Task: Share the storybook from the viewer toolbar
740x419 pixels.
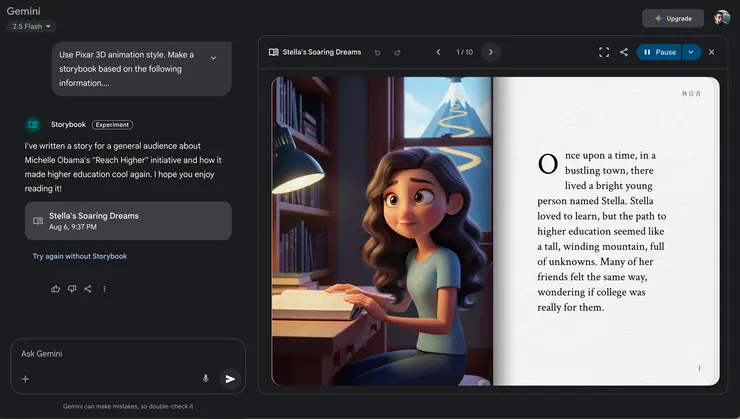Action: click(624, 52)
